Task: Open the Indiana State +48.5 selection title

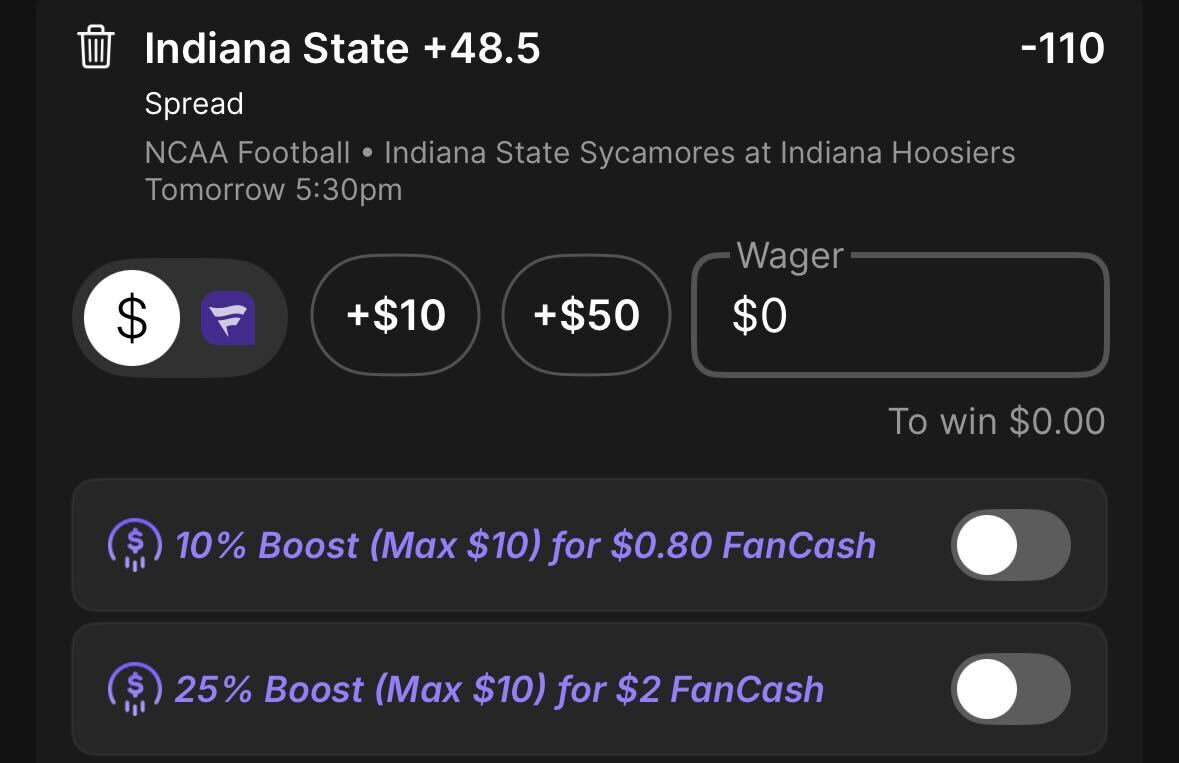Action: [342, 48]
